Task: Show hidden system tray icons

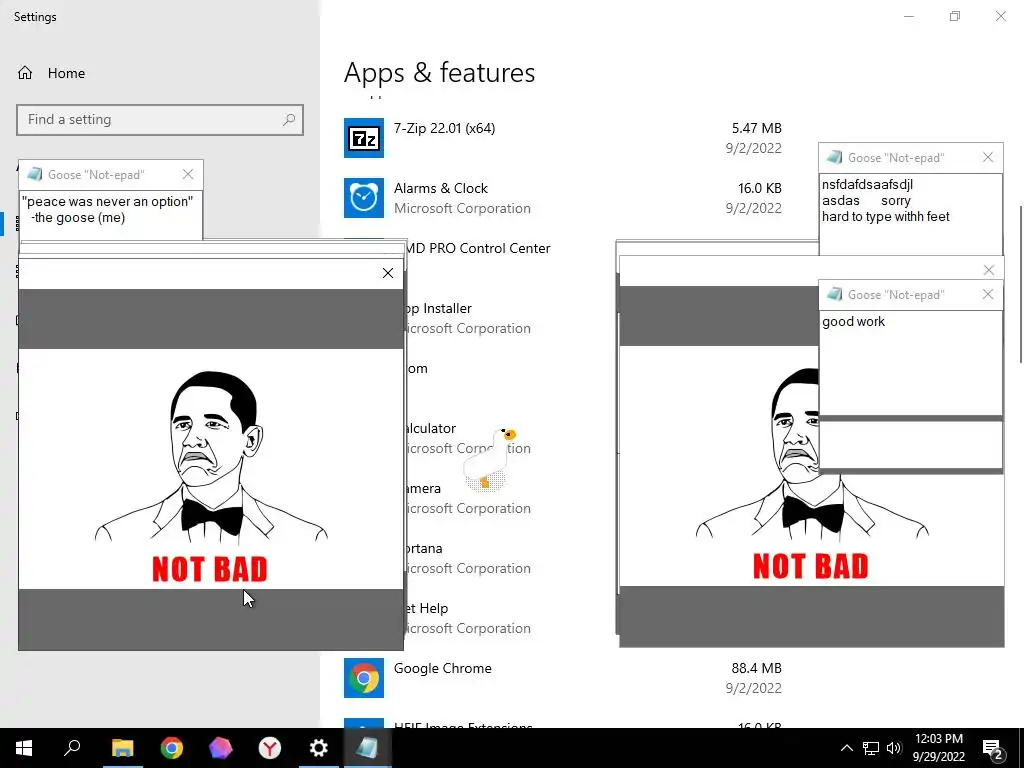Action: tap(846, 748)
